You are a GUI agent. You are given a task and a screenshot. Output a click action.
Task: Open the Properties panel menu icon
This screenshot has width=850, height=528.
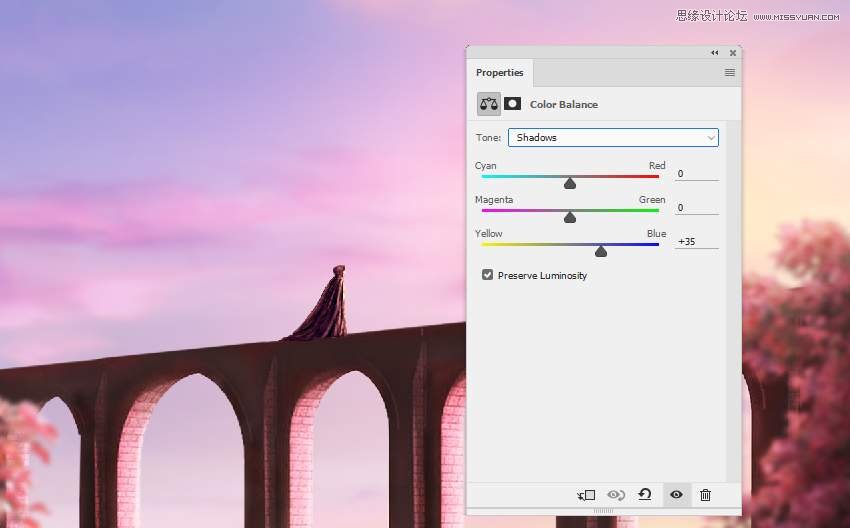(x=730, y=72)
